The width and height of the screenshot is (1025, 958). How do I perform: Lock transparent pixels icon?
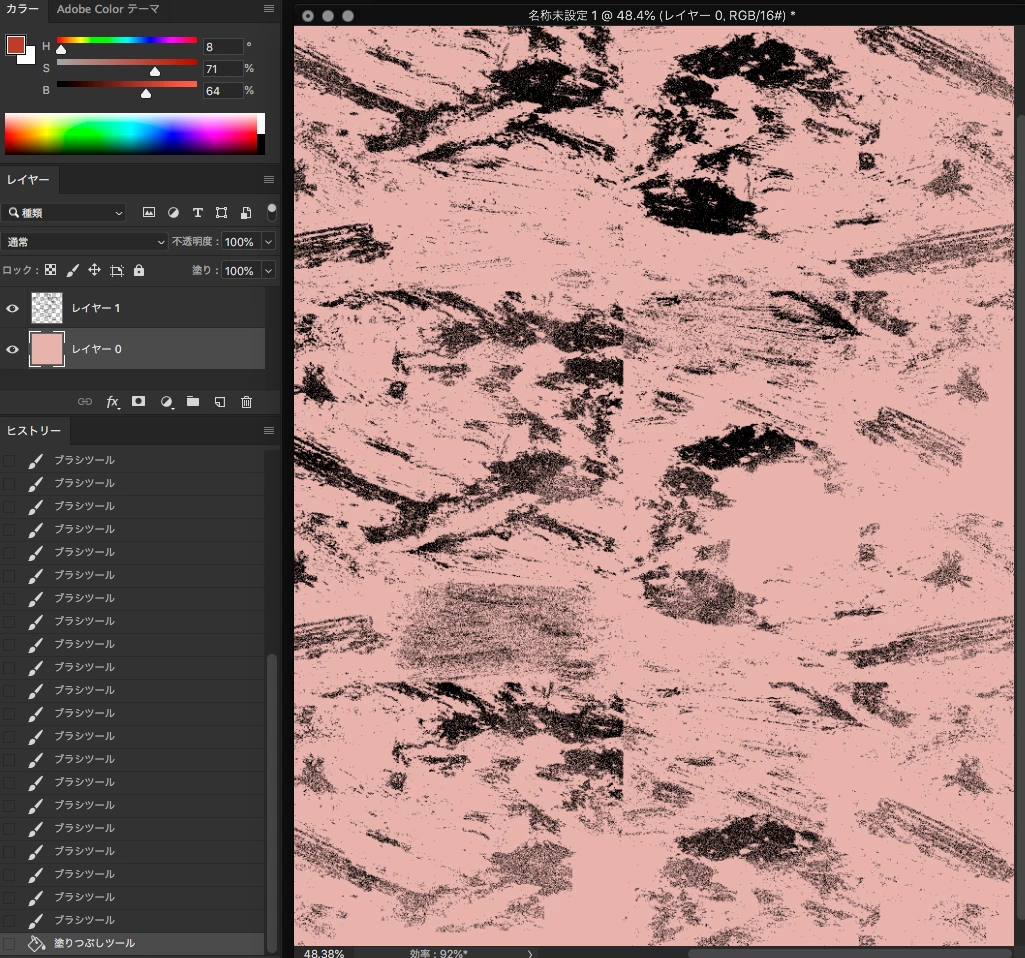pos(50,270)
